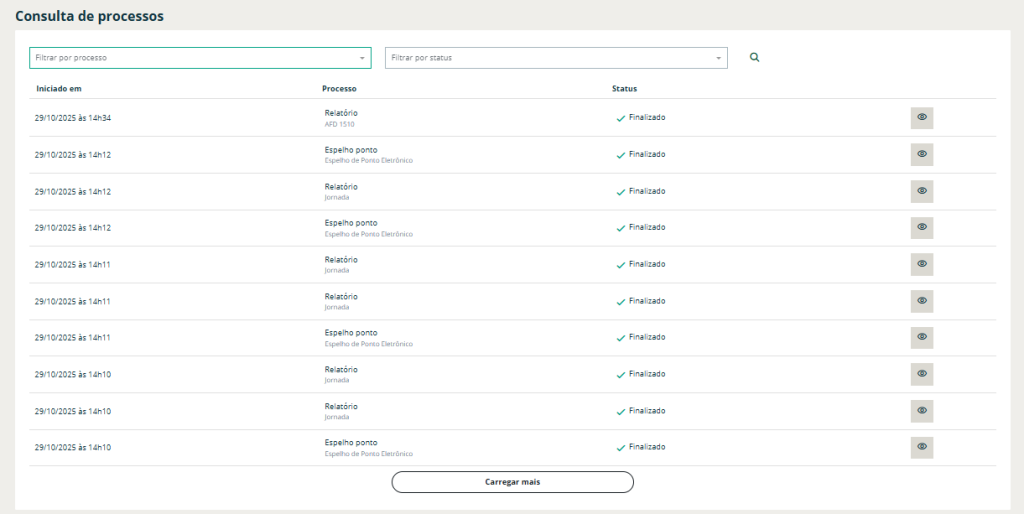Expand the Filtrar por status dropdown arrow

pyautogui.click(x=718, y=58)
